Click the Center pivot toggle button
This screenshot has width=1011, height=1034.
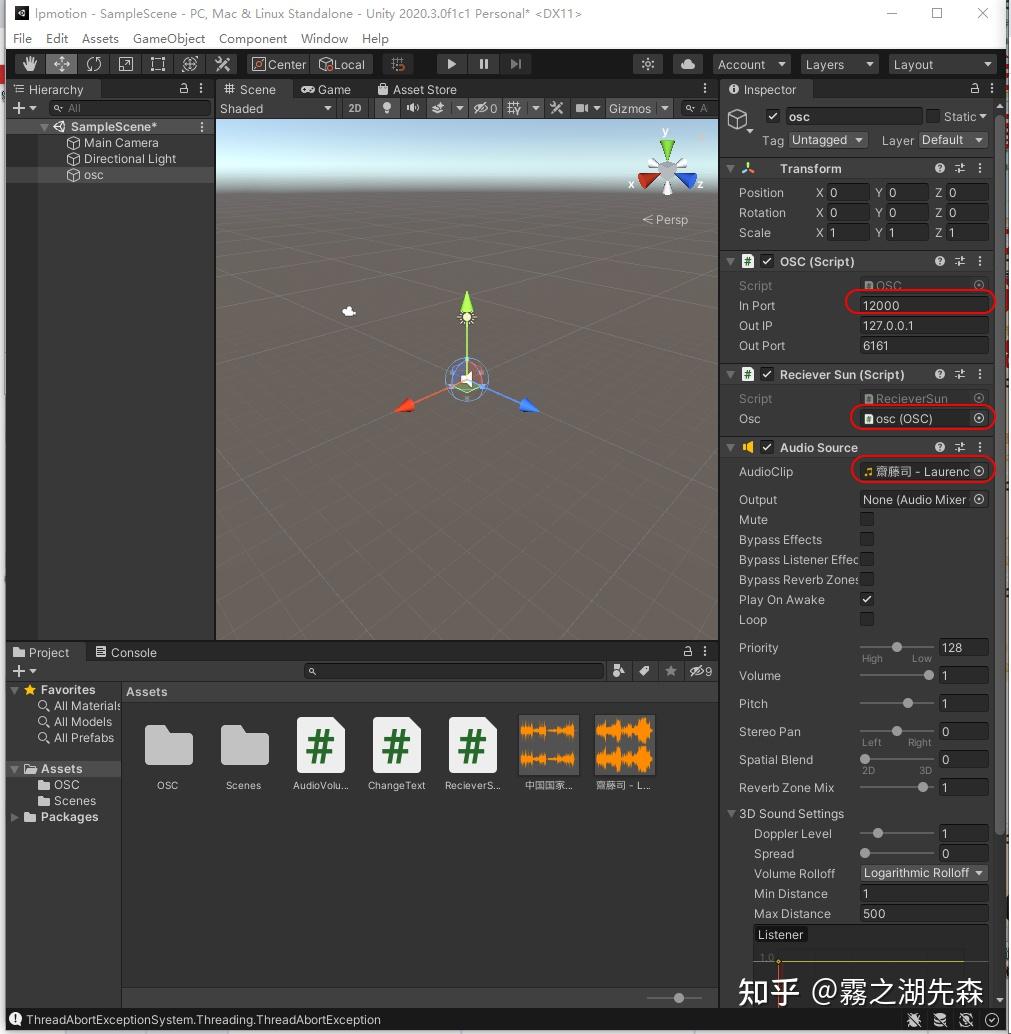278,63
